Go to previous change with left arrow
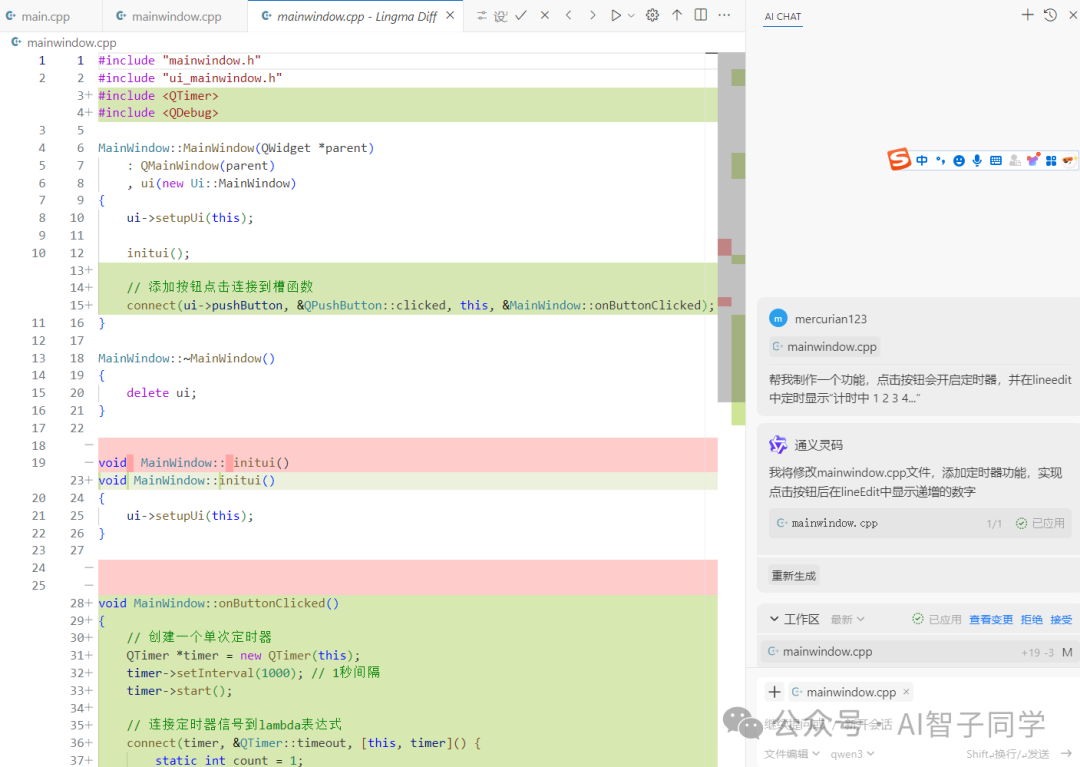 (x=568, y=15)
